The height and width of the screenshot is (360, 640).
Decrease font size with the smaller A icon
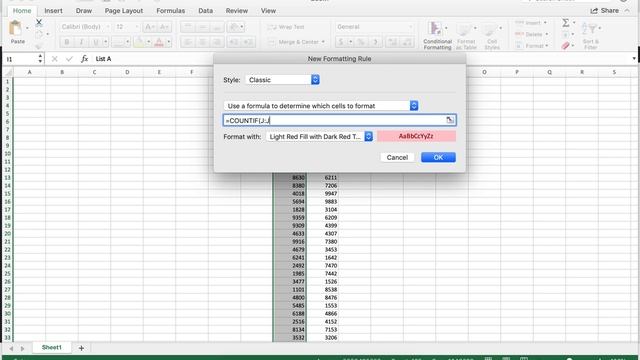[164, 27]
